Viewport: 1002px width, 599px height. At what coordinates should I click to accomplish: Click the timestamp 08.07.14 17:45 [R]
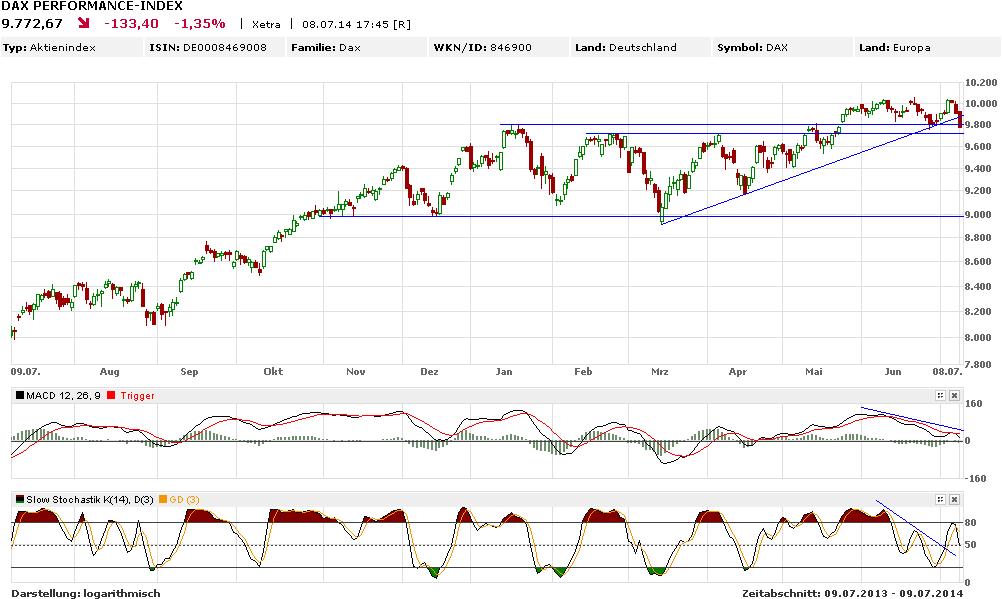coord(357,25)
